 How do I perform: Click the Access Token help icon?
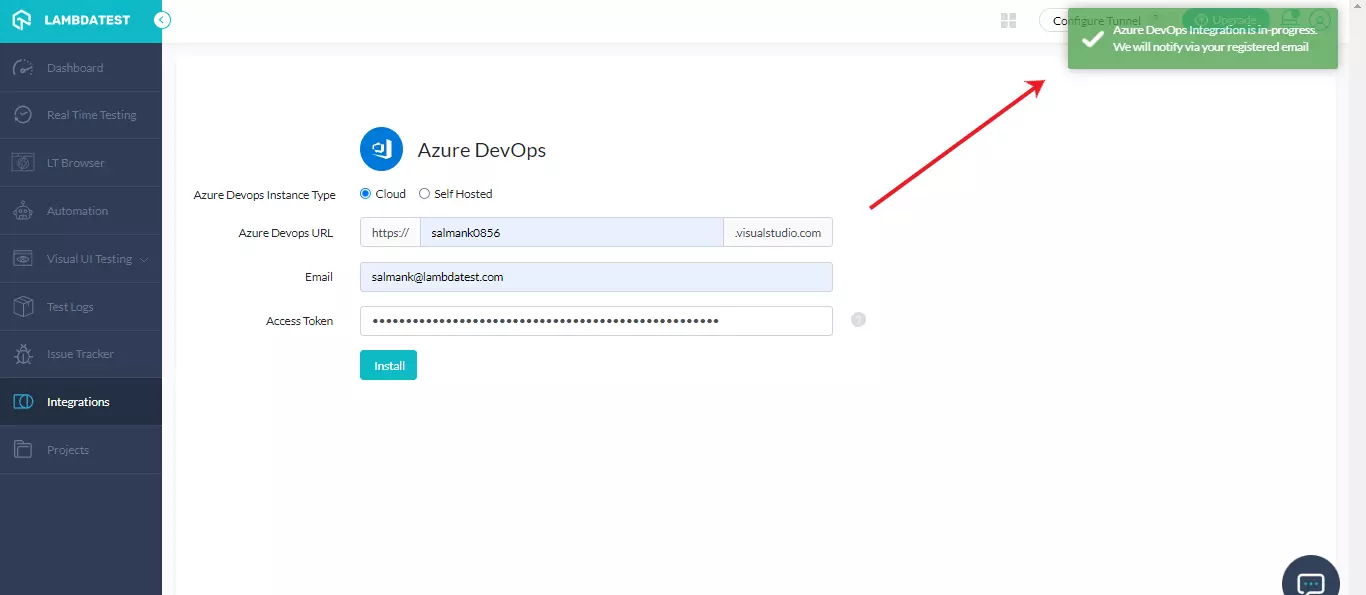[x=857, y=319]
